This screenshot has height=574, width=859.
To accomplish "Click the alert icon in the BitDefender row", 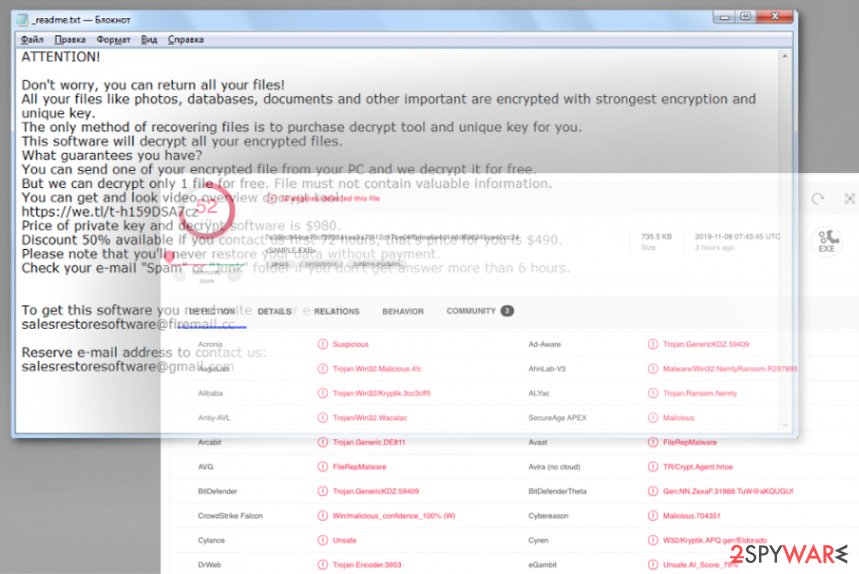I will (323, 491).
